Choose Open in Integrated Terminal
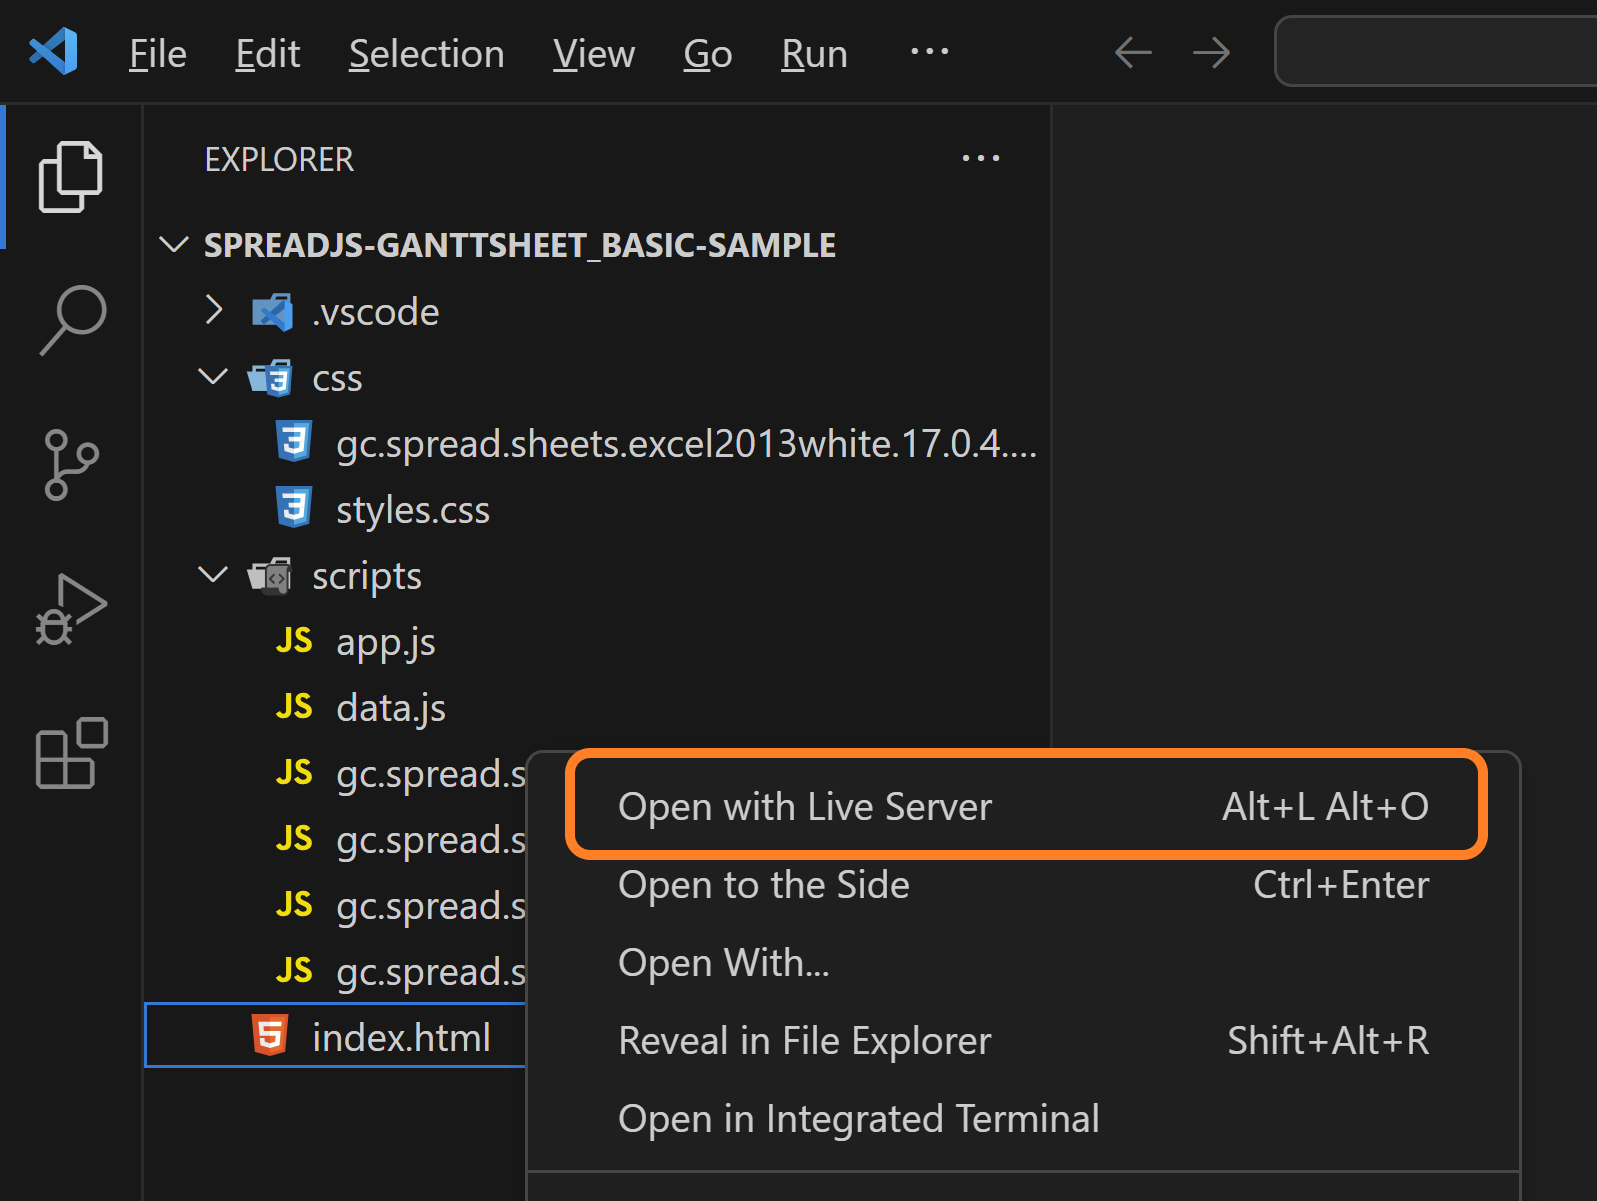Image resolution: width=1597 pixels, height=1201 pixels. tap(1024, 1119)
